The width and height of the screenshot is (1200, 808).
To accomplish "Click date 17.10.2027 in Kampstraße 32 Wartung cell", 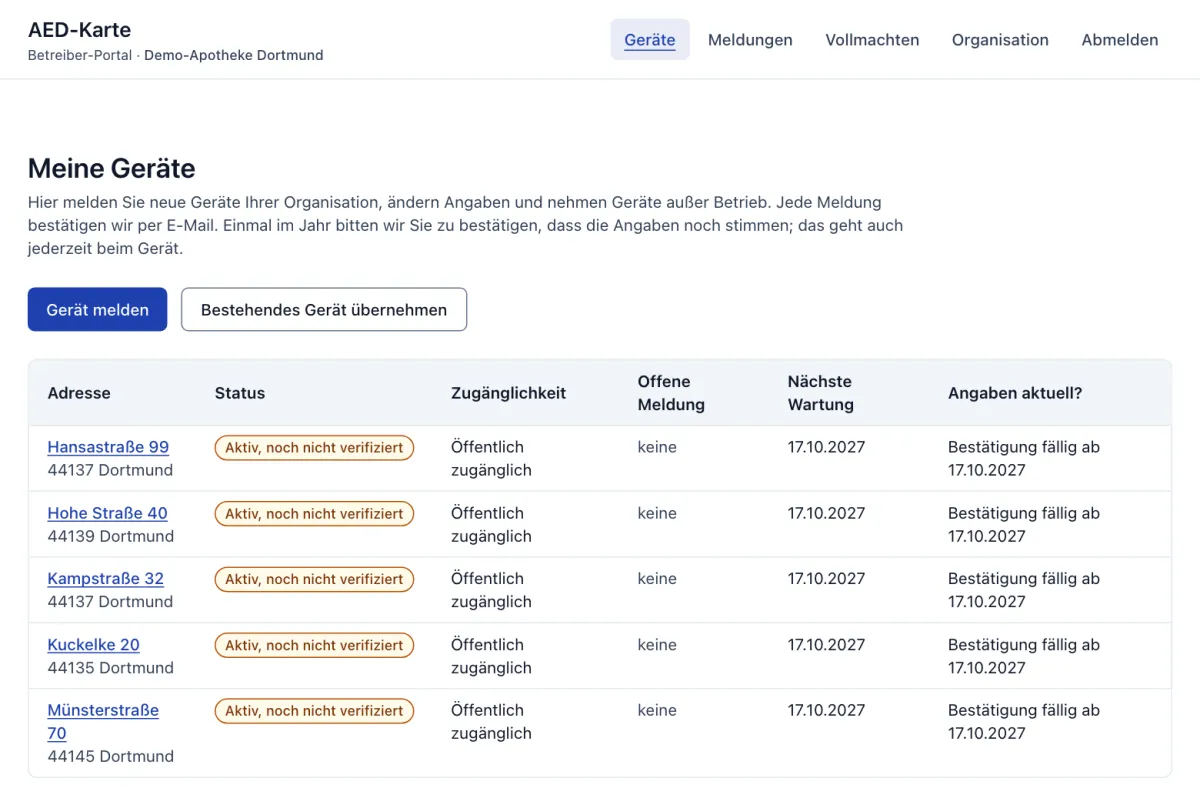I will pyautogui.click(x=826, y=578).
